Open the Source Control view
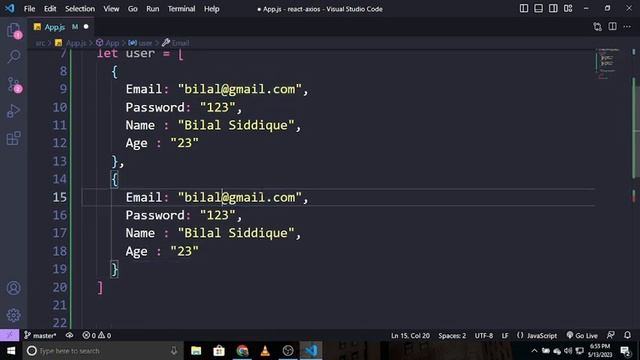Image resolution: width=640 pixels, height=360 pixels. pos(13,85)
